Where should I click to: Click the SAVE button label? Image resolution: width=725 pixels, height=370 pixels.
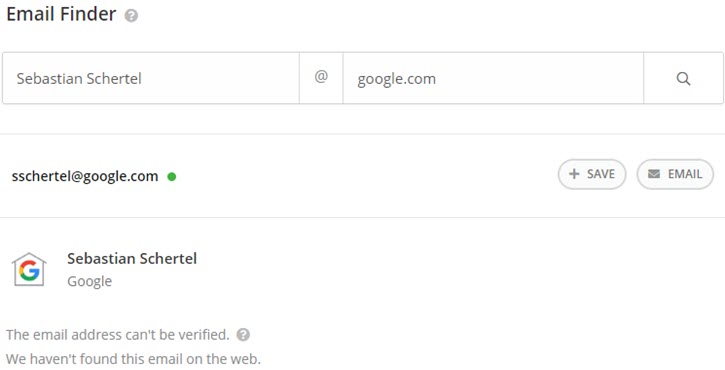[601, 174]
